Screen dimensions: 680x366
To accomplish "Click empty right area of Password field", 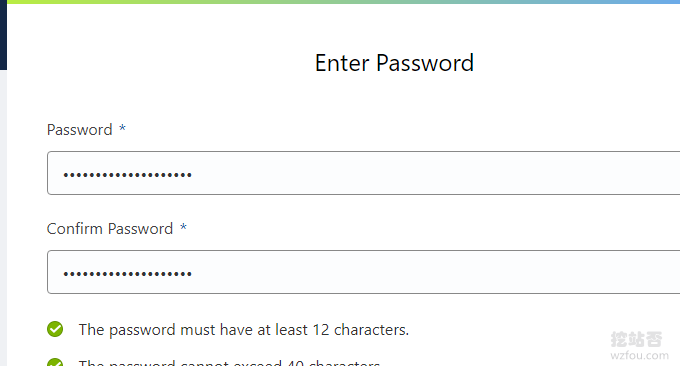I will point(434,173).
